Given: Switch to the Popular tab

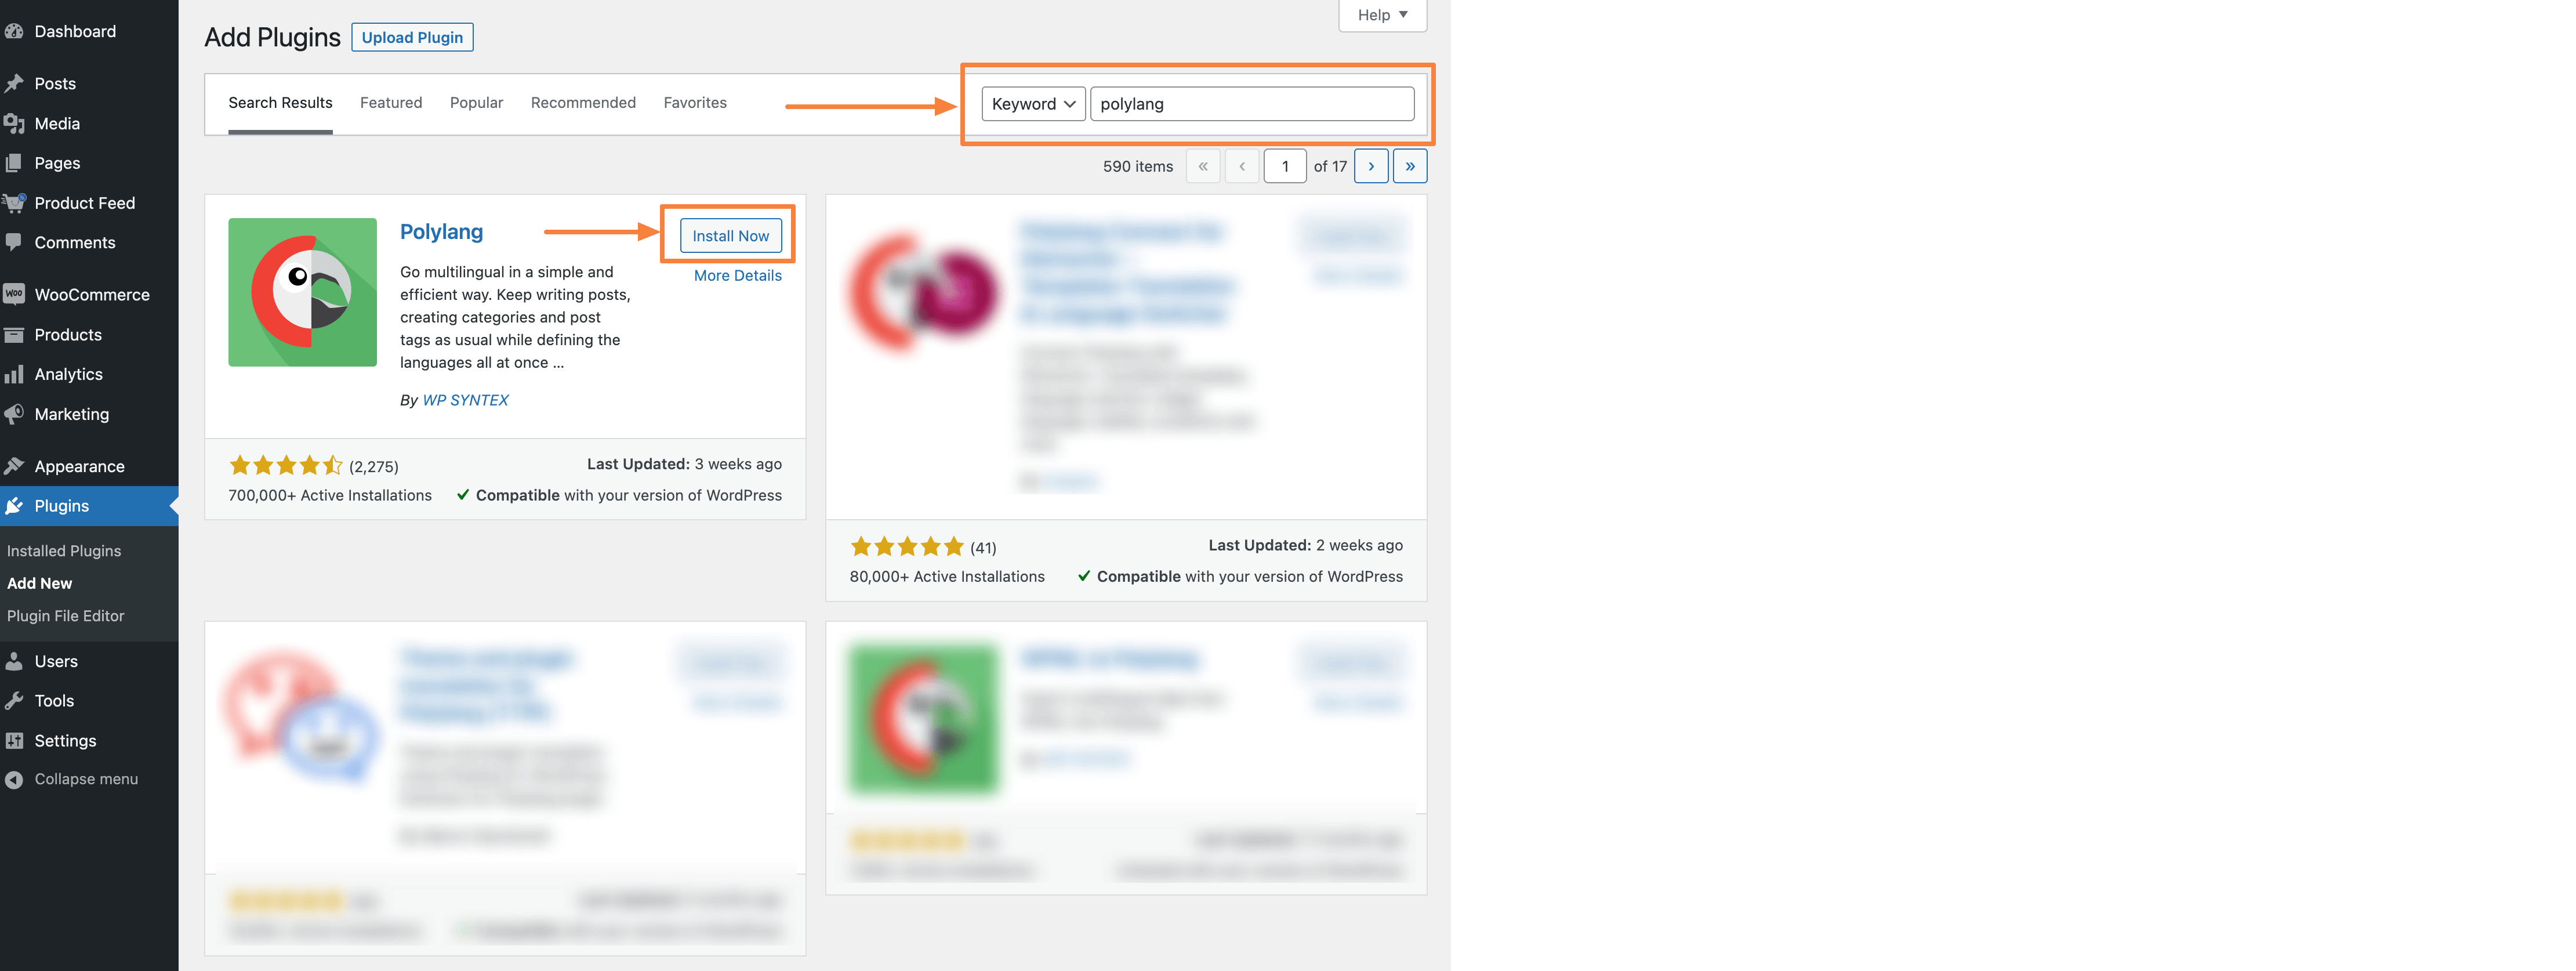Looking at the screenshot, I should (x=476, y=102).
